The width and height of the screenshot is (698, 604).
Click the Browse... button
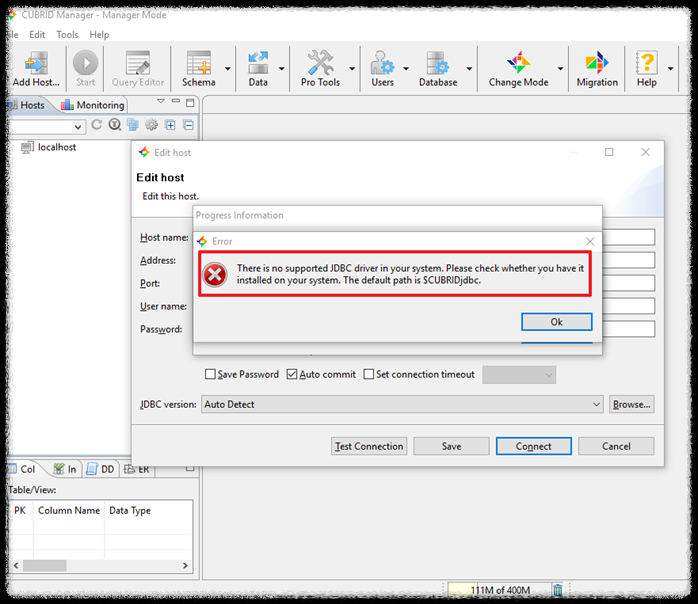[632, 404]
